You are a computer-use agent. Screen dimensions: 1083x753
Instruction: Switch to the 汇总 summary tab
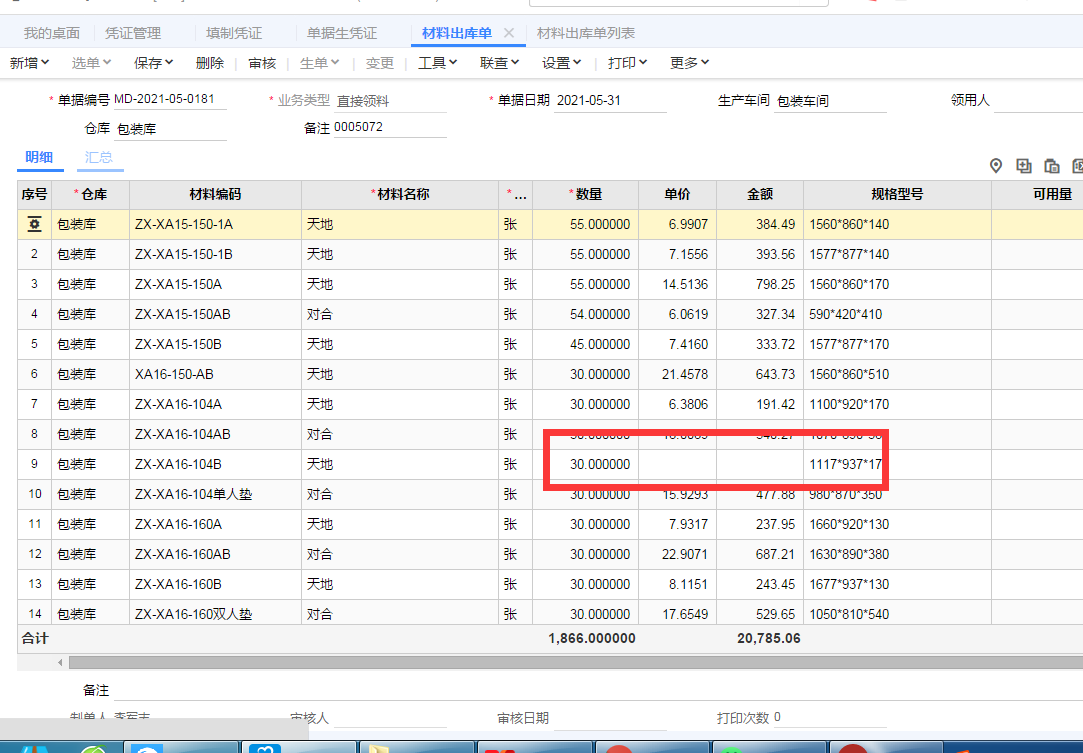pos(99,158)
